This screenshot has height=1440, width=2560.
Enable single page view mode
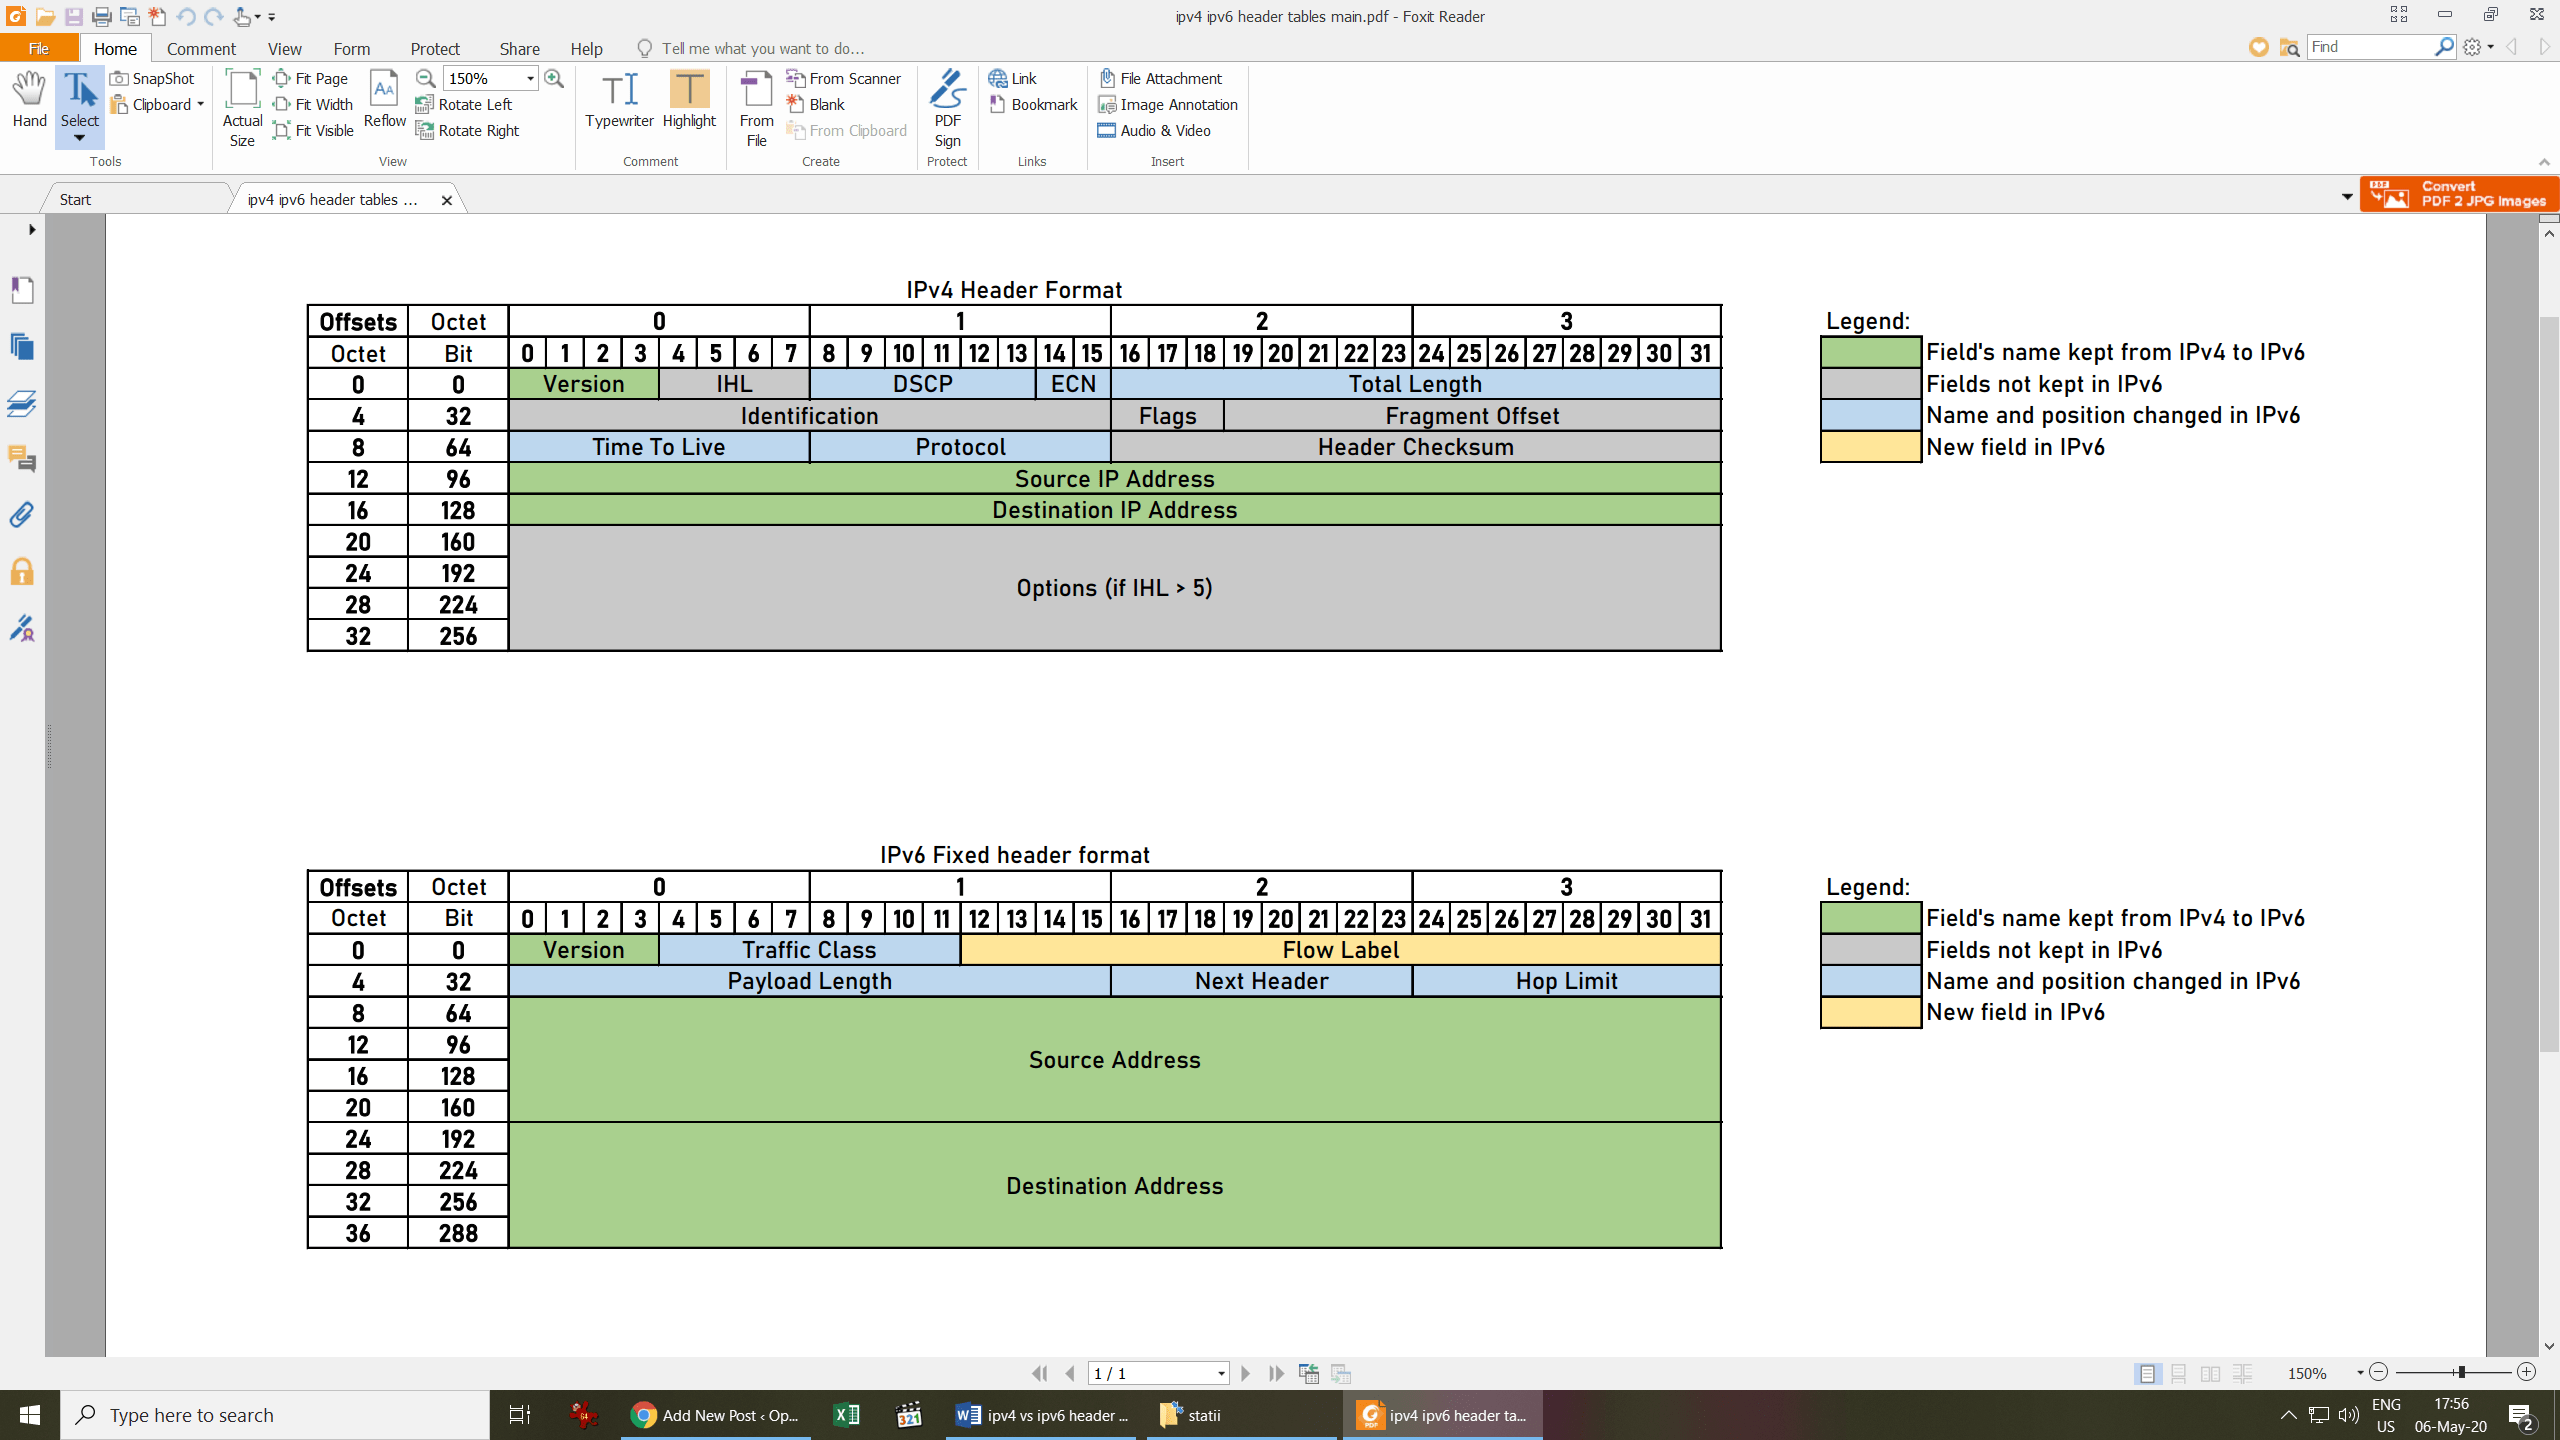coord(2146,1373)
